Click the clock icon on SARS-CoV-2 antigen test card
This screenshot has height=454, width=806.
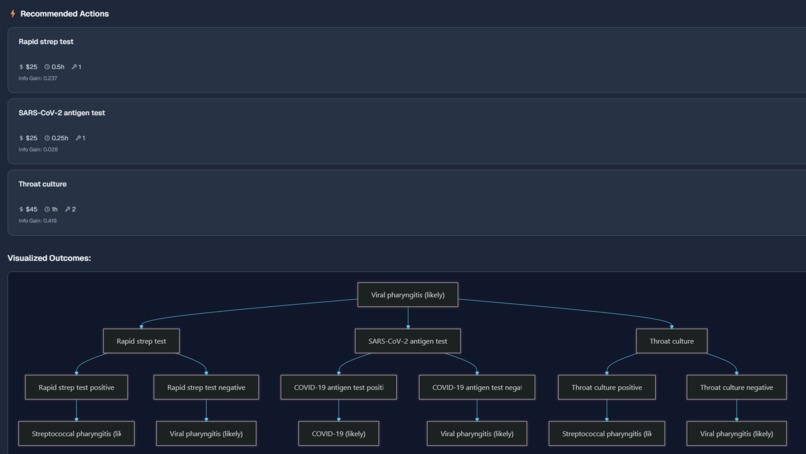(x=47, y=138)
